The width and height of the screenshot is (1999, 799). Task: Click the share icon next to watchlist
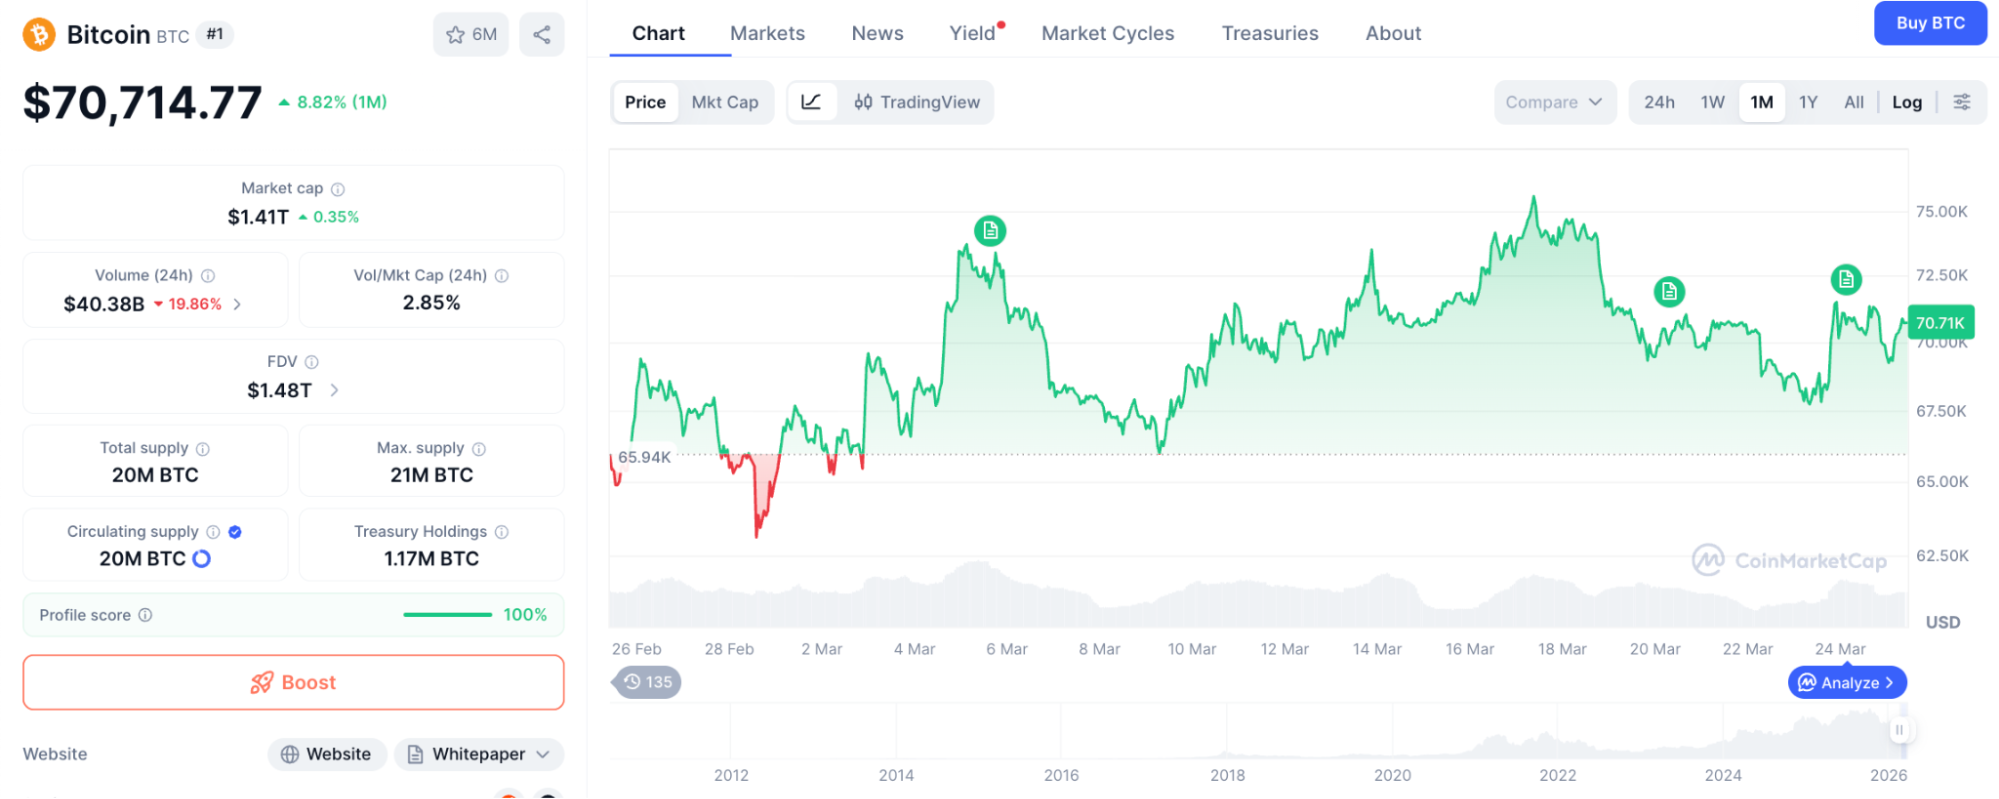coord(542,35)
